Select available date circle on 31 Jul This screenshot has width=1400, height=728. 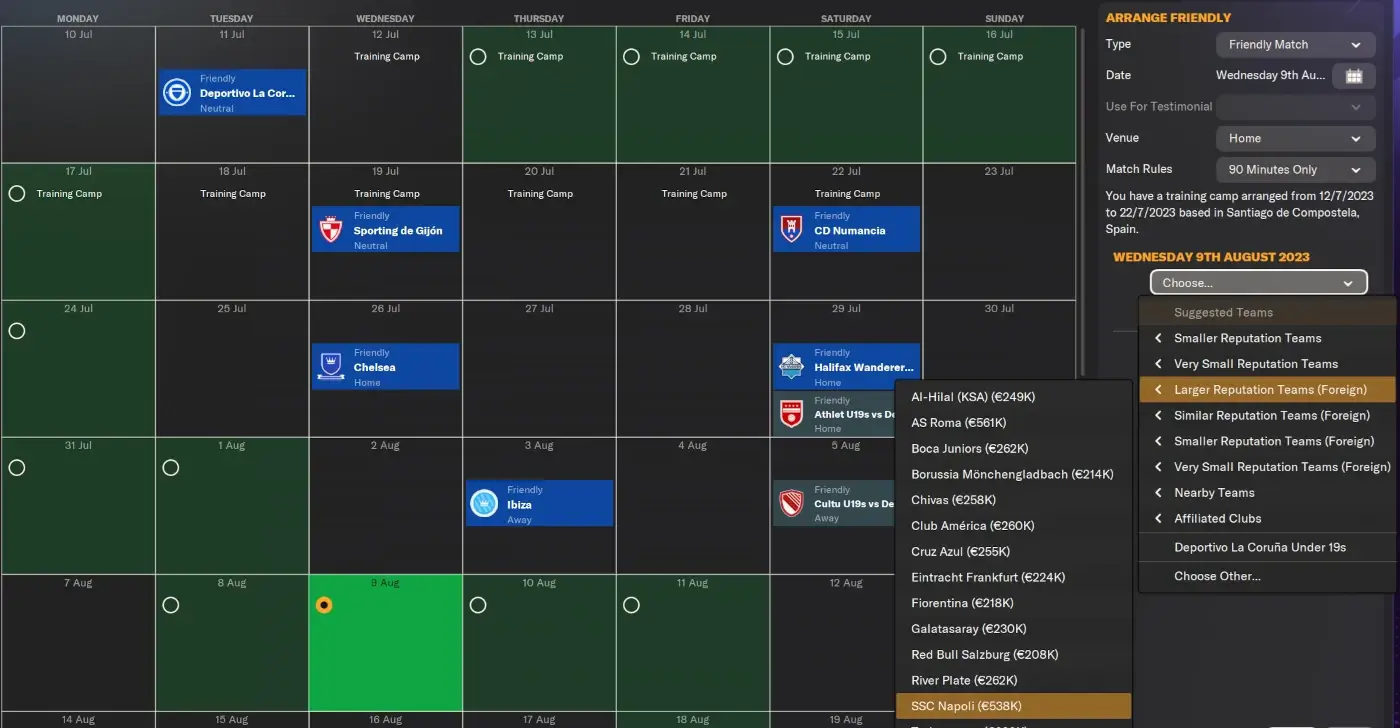pos(16,467)
